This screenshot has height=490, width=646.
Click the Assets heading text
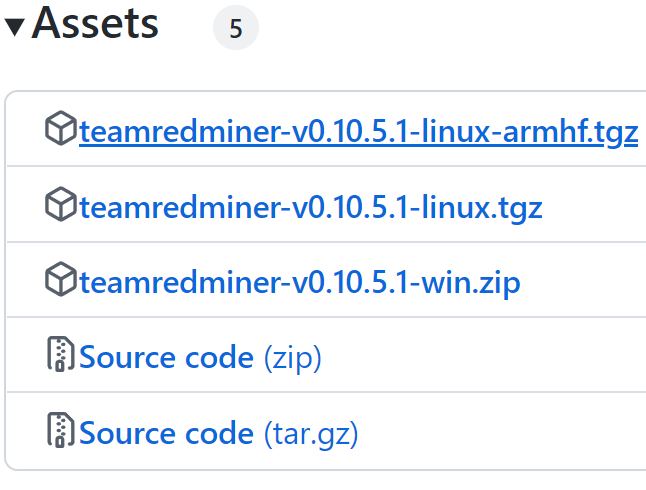click(95, 24)
